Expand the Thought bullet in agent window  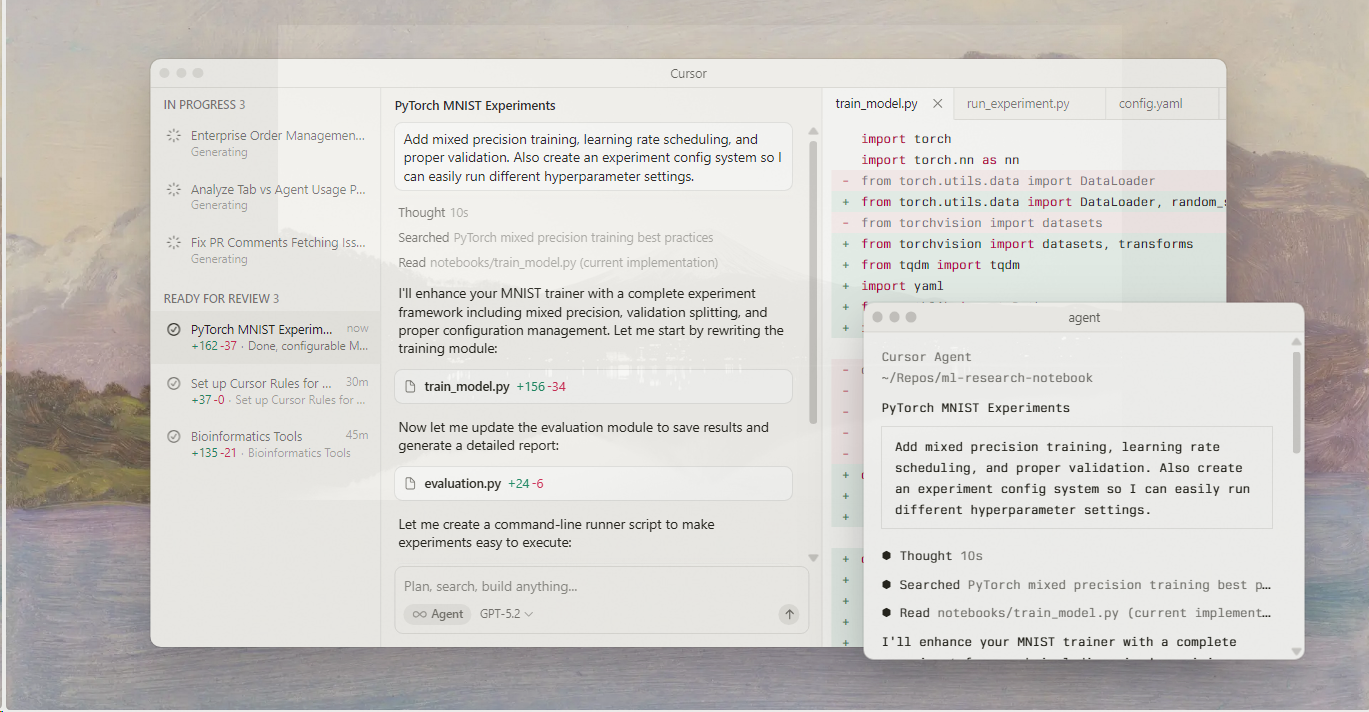click(925, 556)
